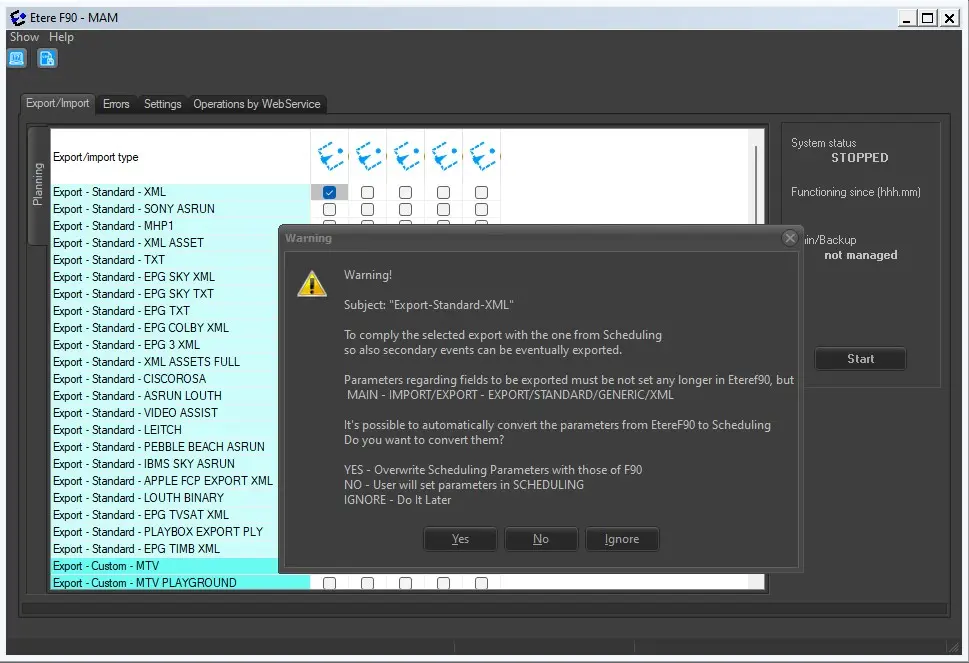This screenshot has height=663, width=969.
Task: Click the first blue monitor toolbar icon
Action: tap(17, 59)
